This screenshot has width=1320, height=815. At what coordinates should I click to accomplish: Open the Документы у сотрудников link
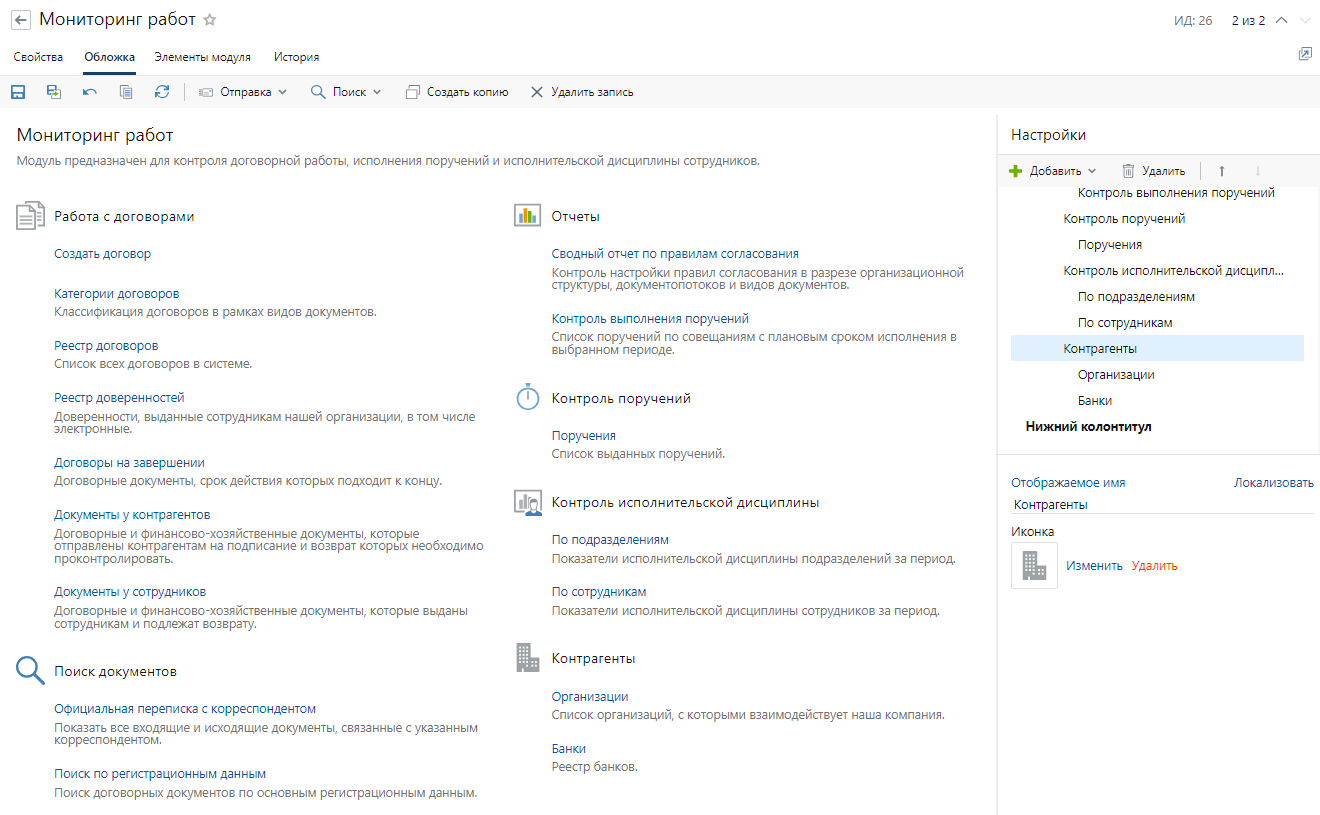coord(130,592)
